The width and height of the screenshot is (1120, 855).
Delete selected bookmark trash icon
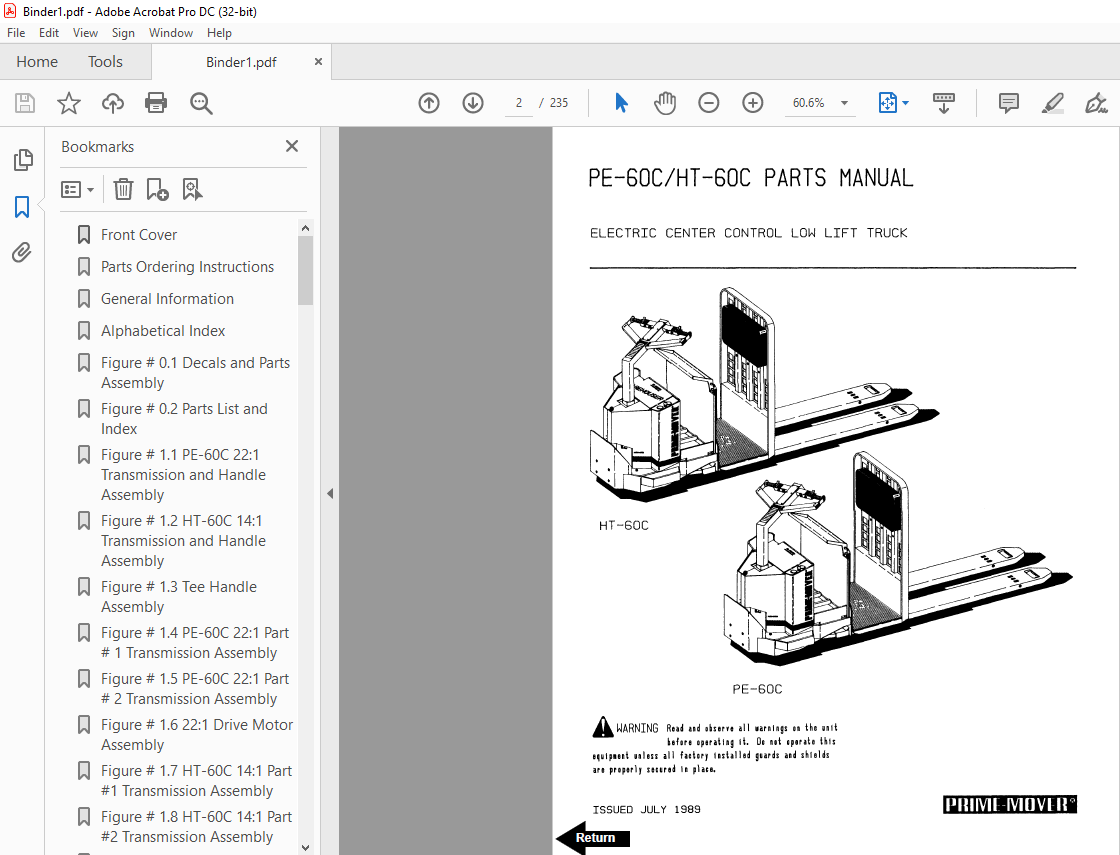(123, 189)
